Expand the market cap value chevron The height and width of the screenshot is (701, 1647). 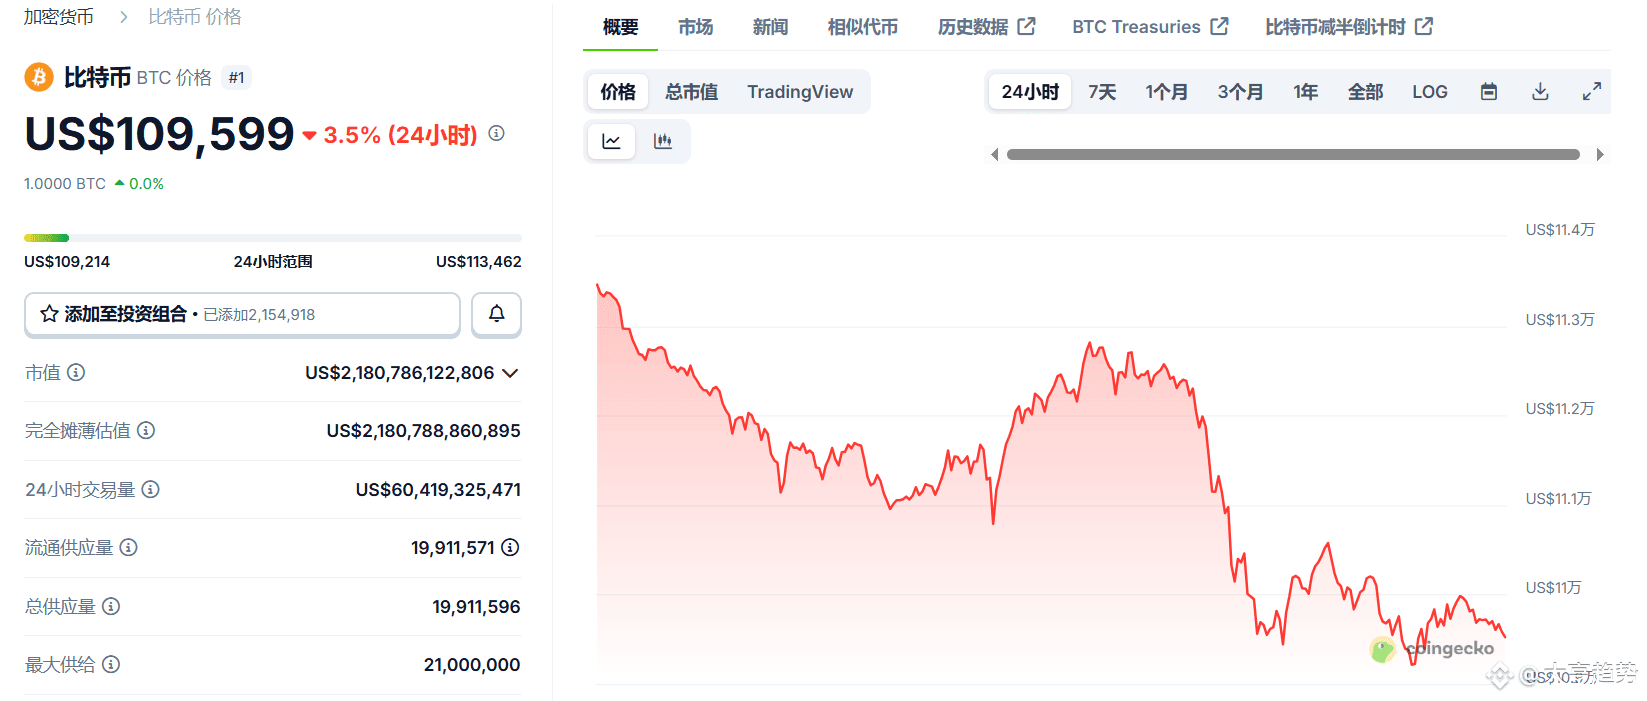point(510,373)
